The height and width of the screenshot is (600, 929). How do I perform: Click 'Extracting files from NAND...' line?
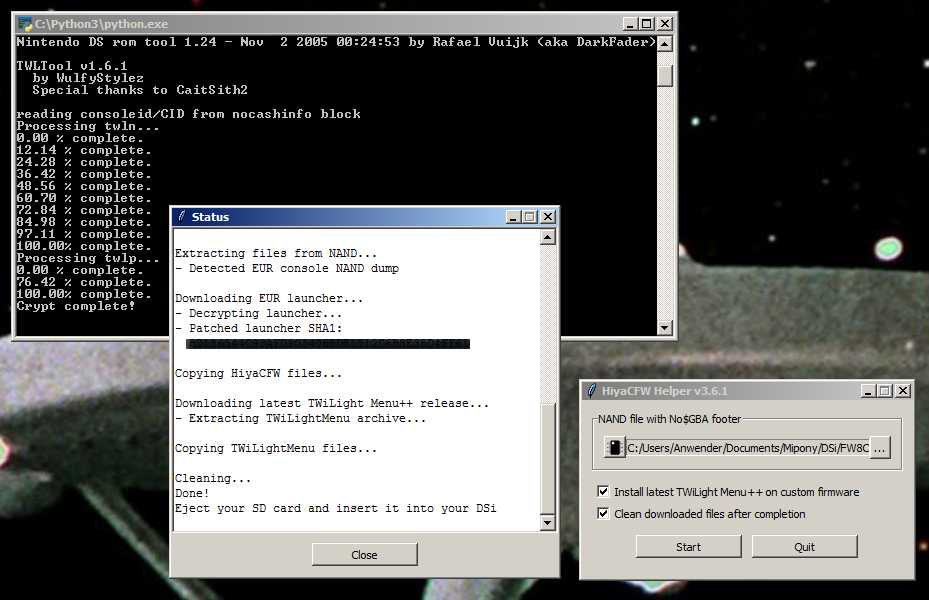point(276,253)
